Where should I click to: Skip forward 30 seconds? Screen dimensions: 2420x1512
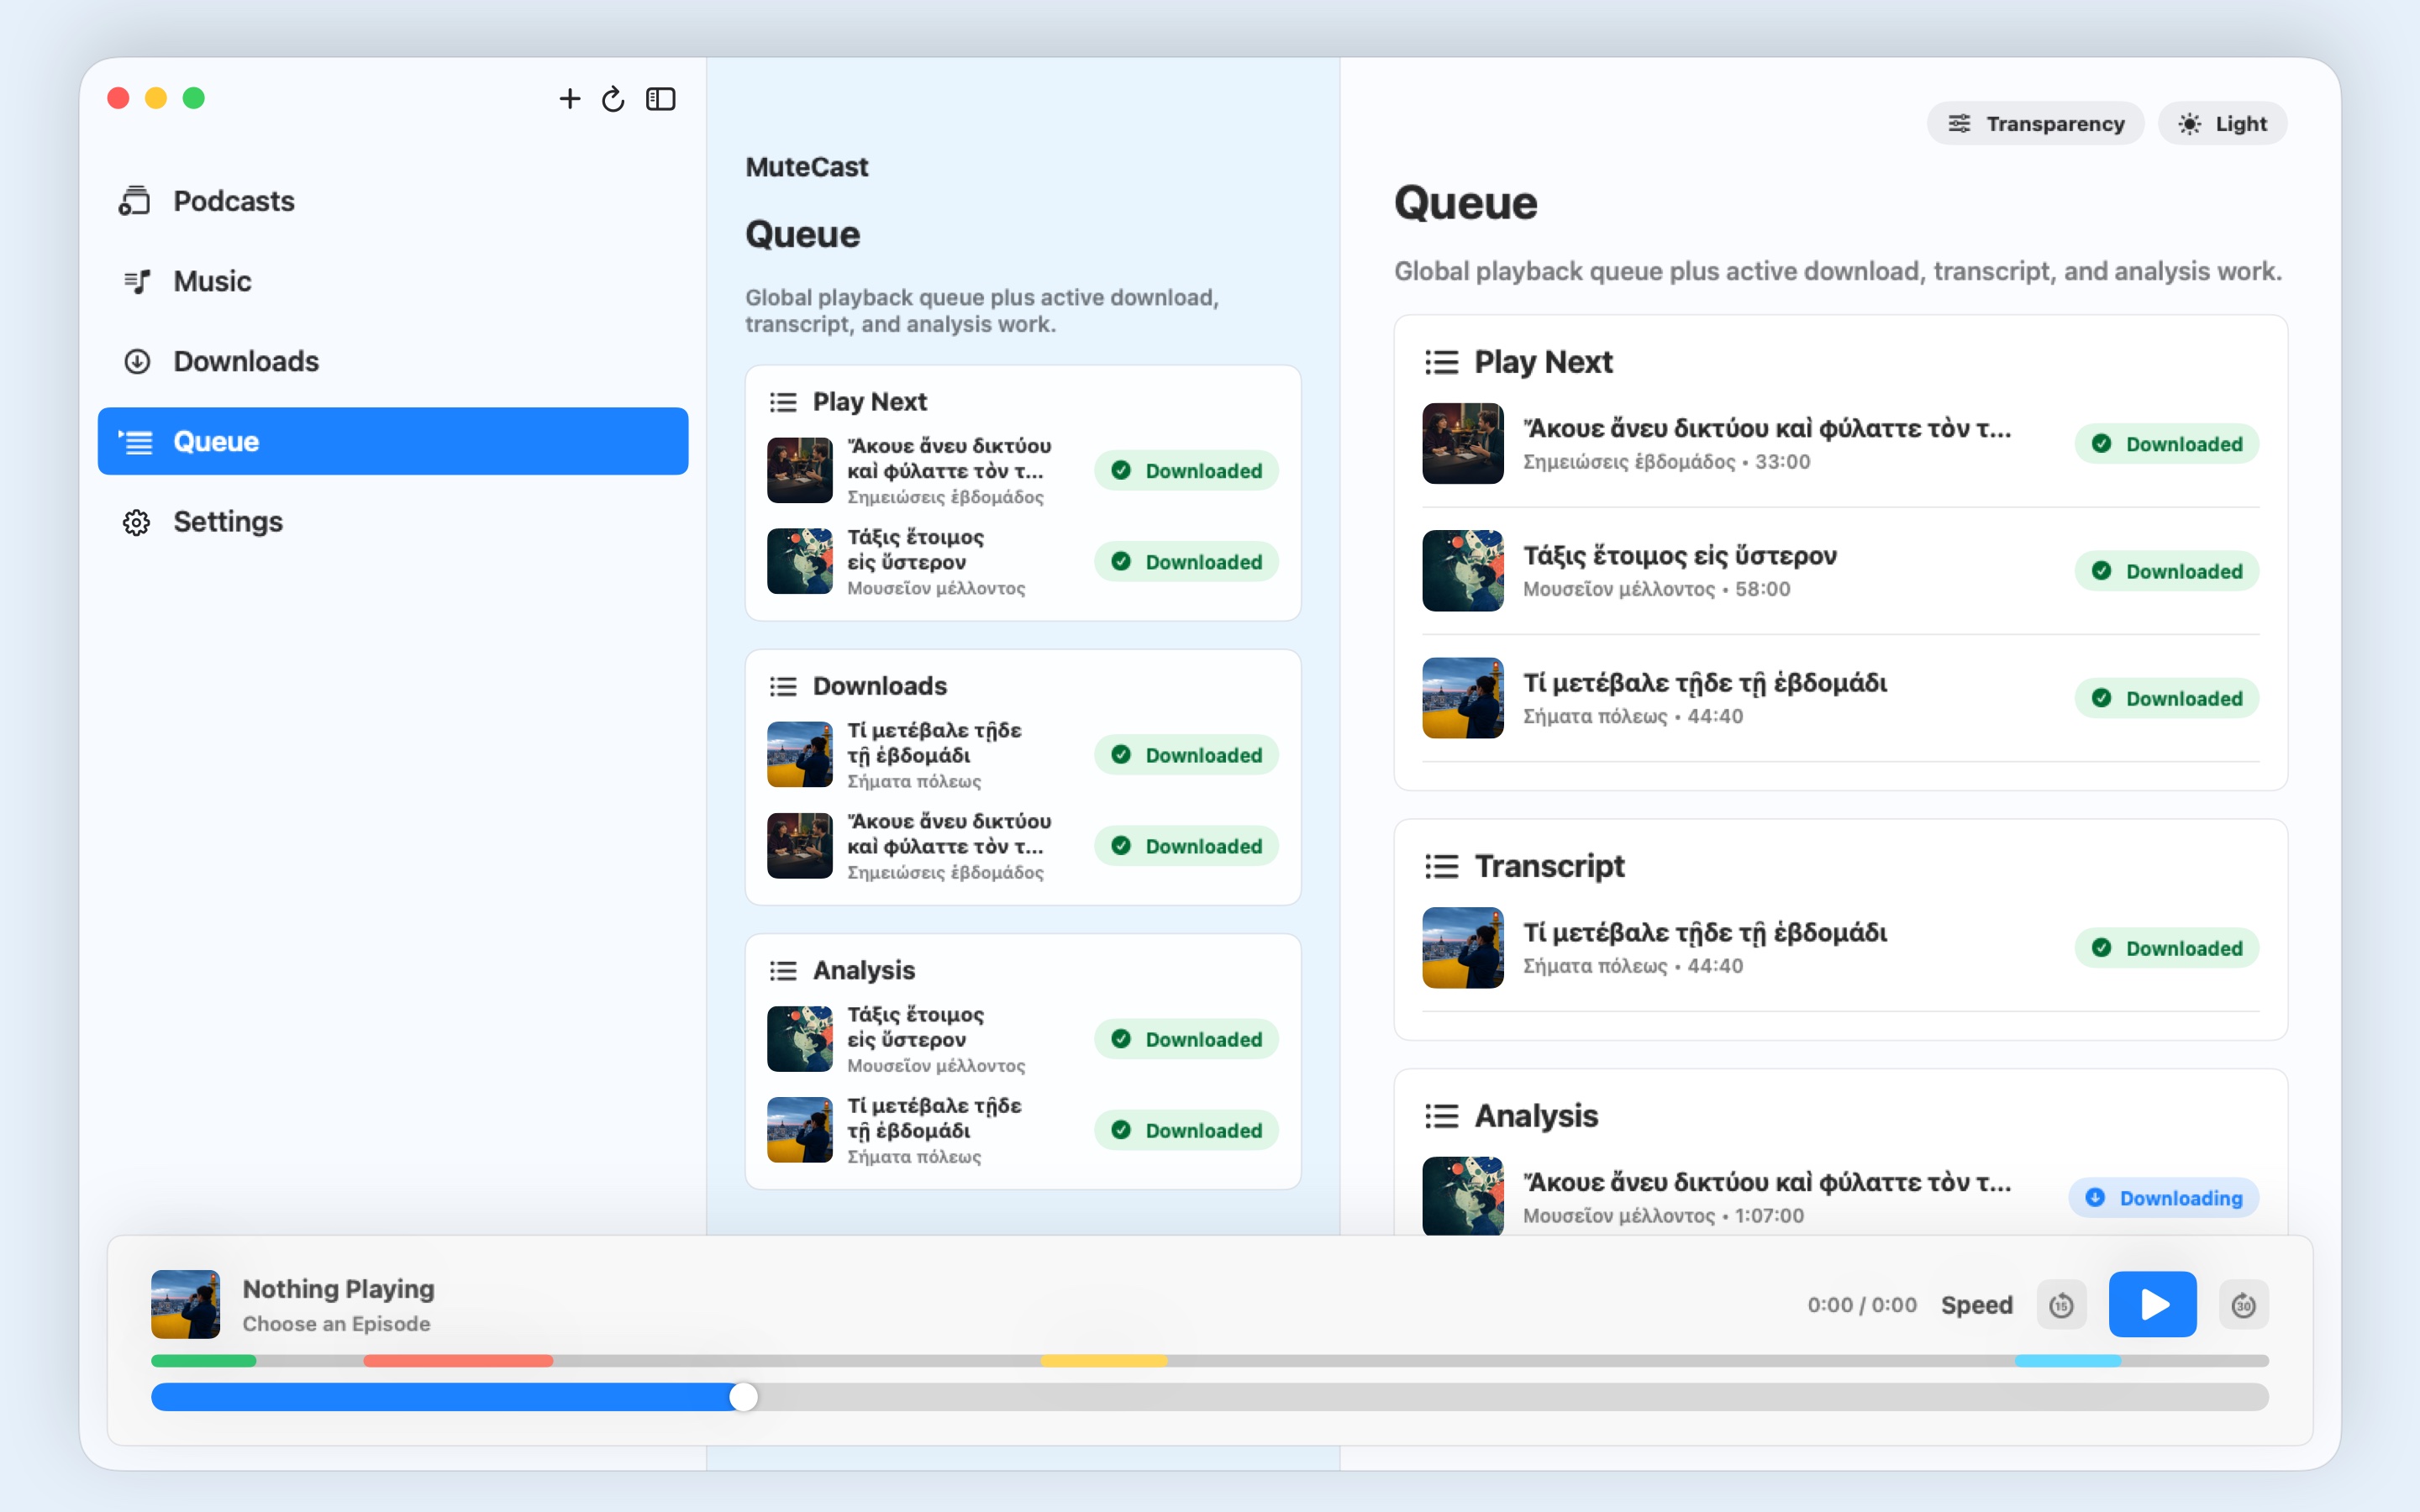coord(2243,1304)
